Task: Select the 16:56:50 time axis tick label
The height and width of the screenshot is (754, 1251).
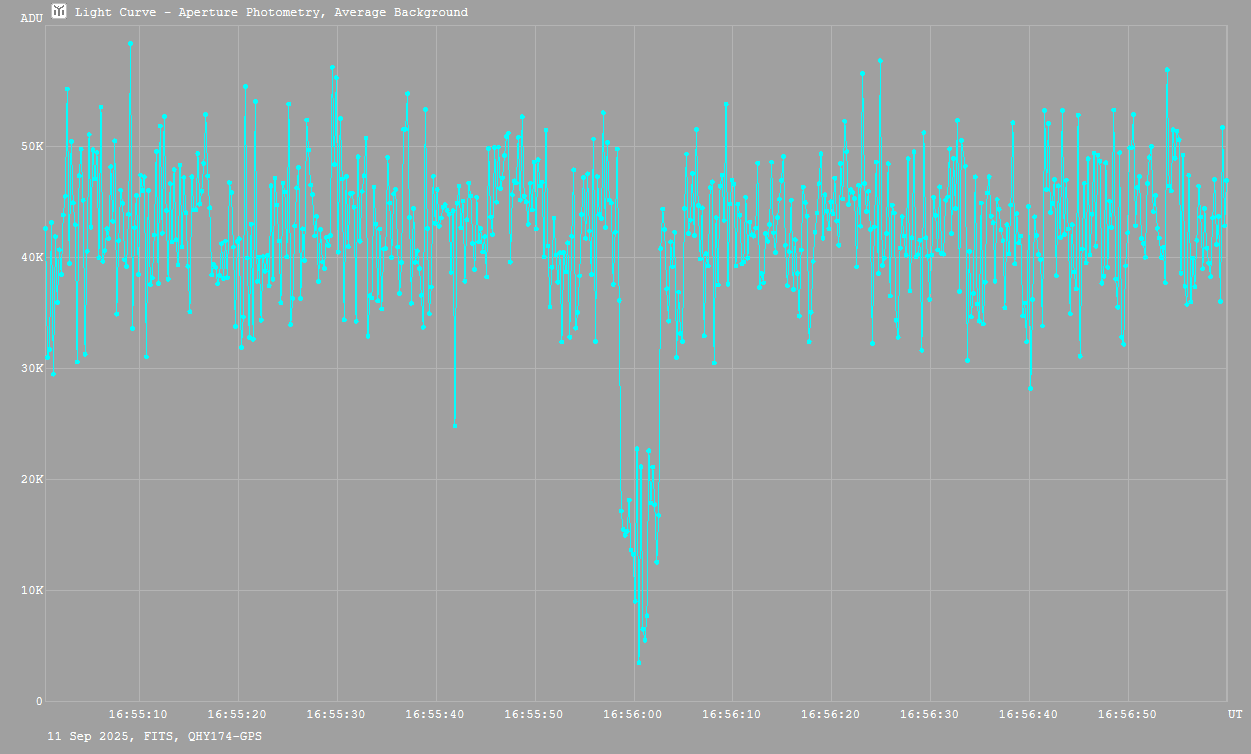Action: click(x=1128, y=714)
